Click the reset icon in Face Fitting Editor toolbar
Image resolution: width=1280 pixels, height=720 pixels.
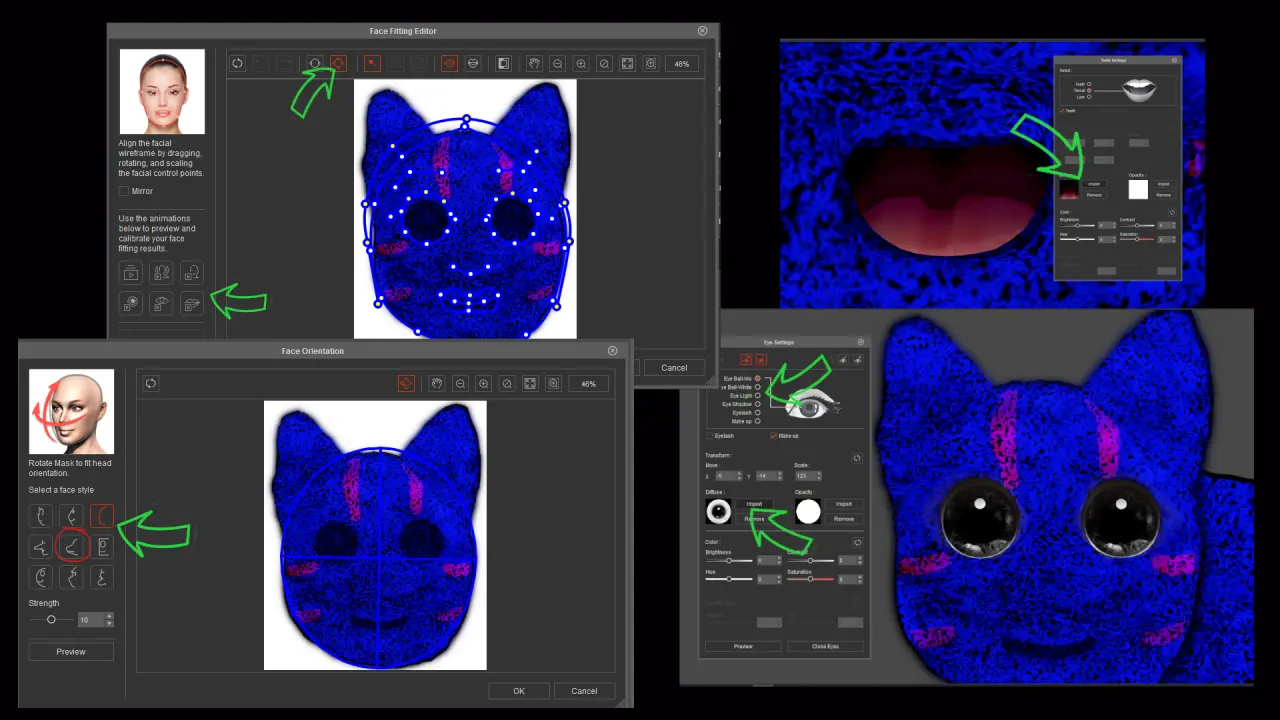(x=237, y=63)
